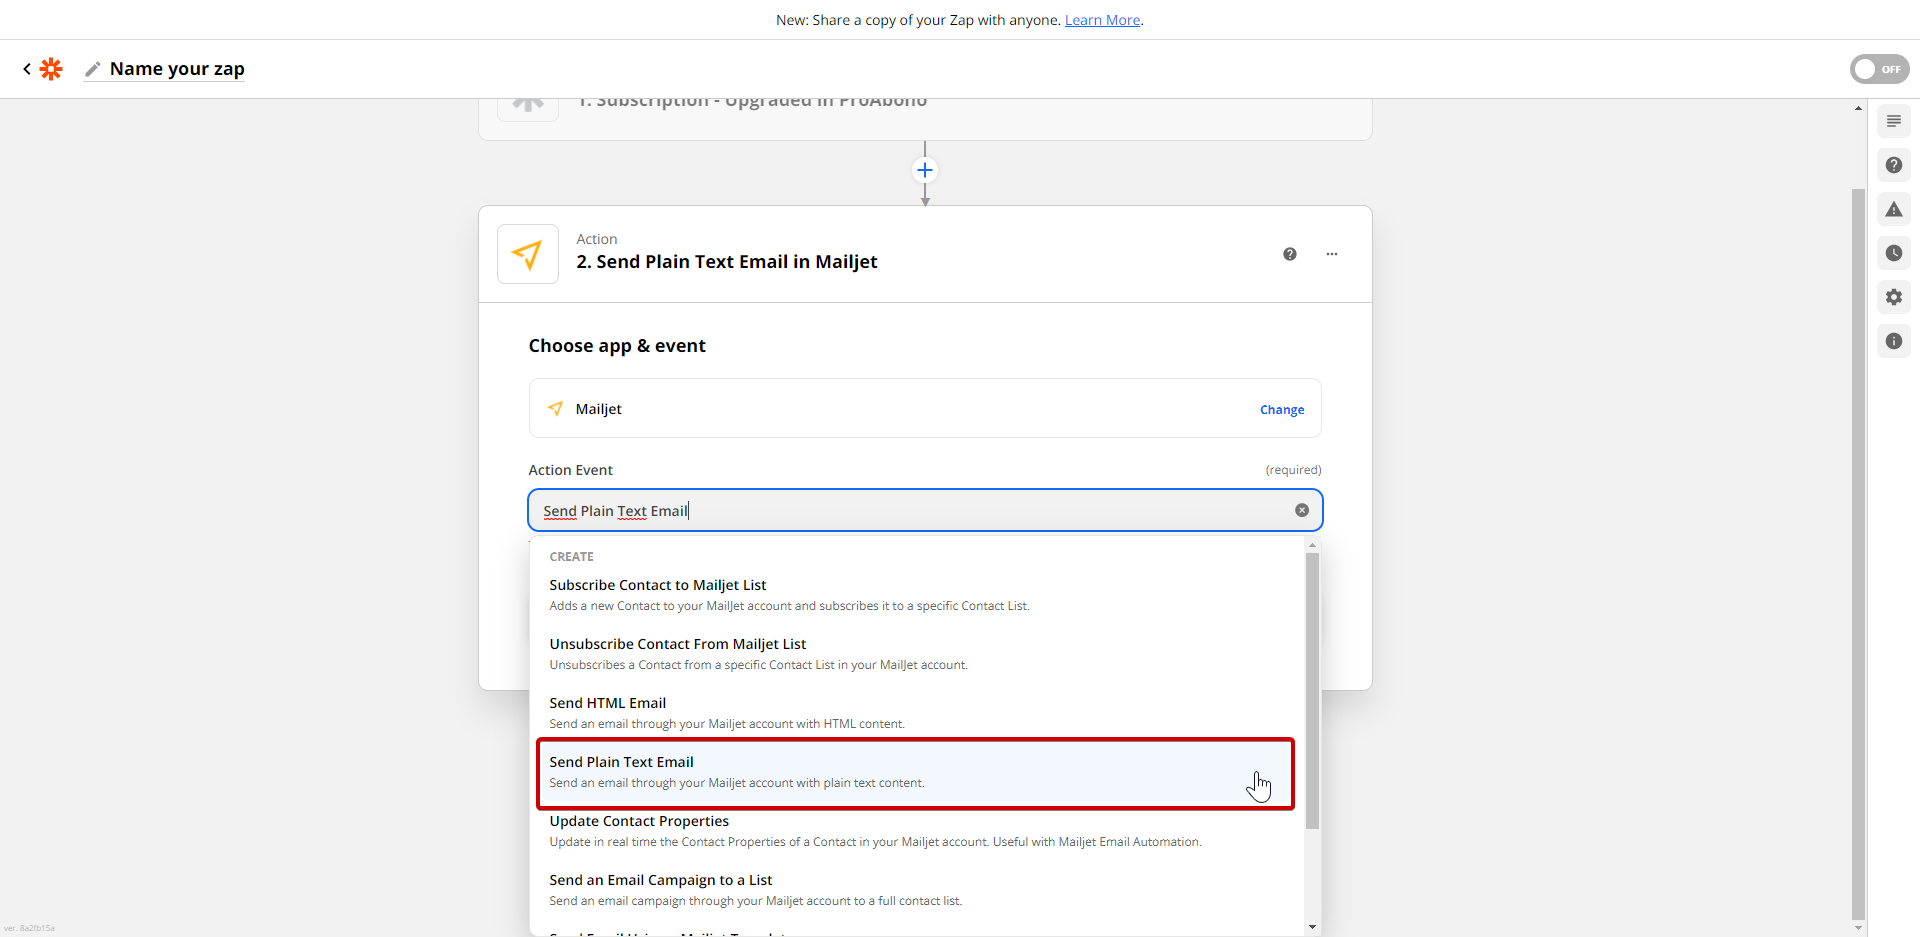Image resolution: width=1920 pixels, height=937 pixels.
Task: Open the outline notes icon in right sidebar
Action: [x=1894, y=121]
